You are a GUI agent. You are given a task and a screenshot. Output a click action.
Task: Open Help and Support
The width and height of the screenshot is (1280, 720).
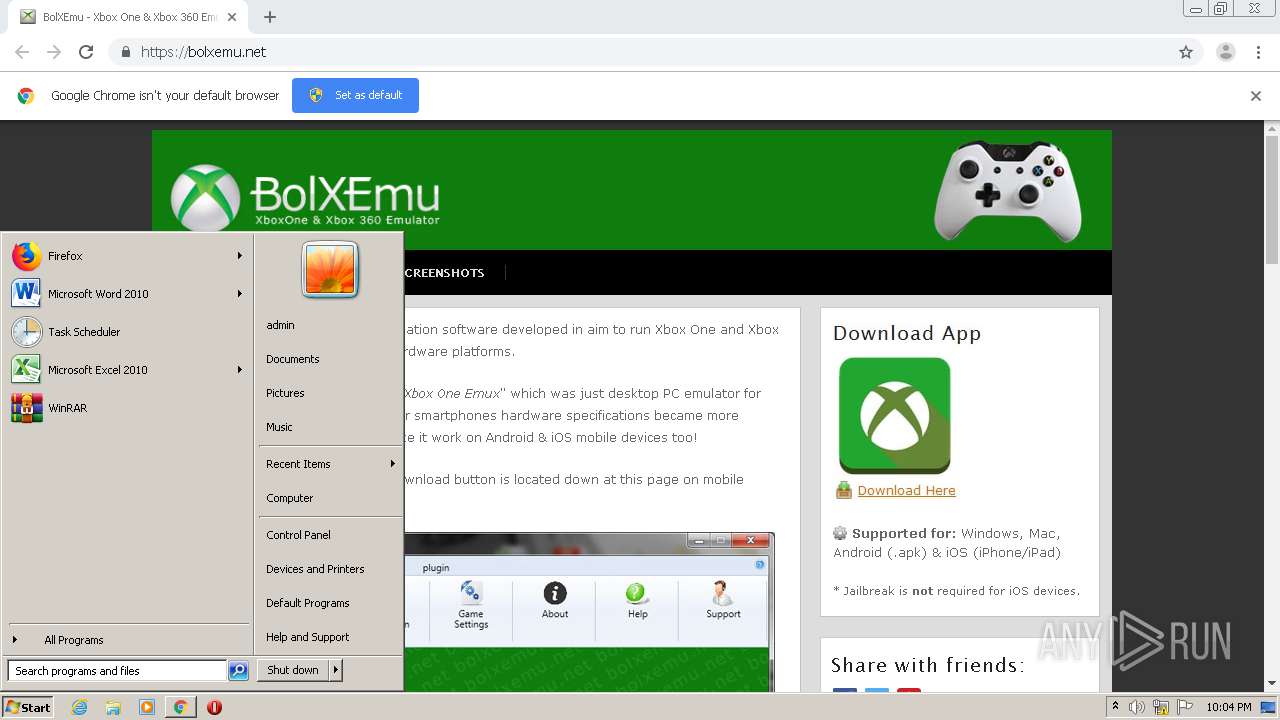tap(307, 637)
